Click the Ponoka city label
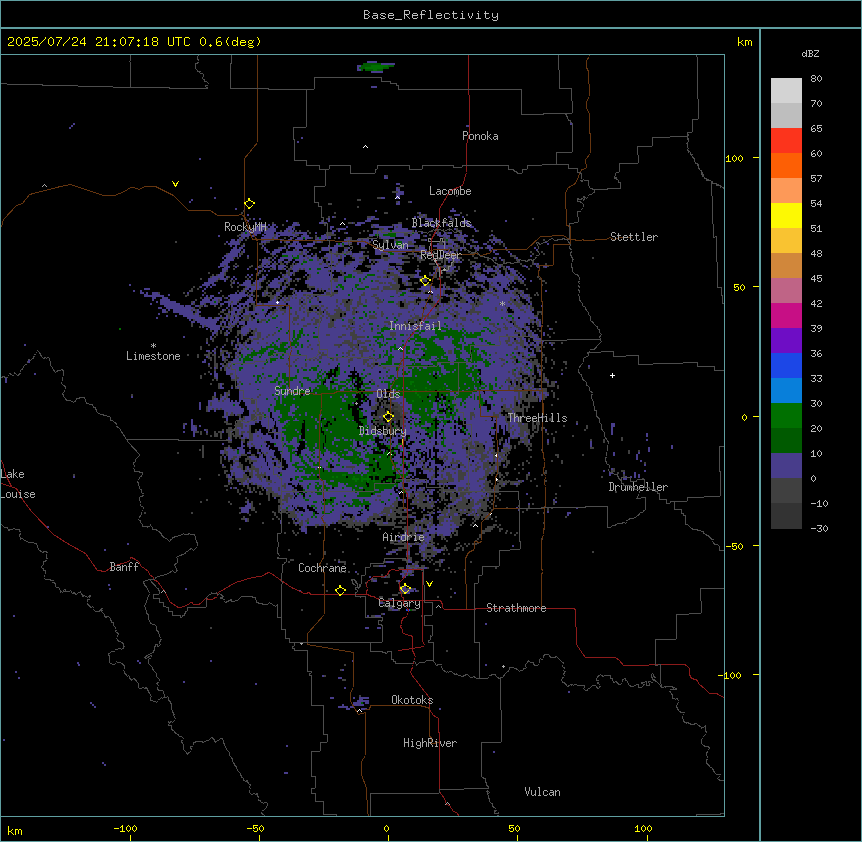This screenshot has height=842, width=862. 480,136
